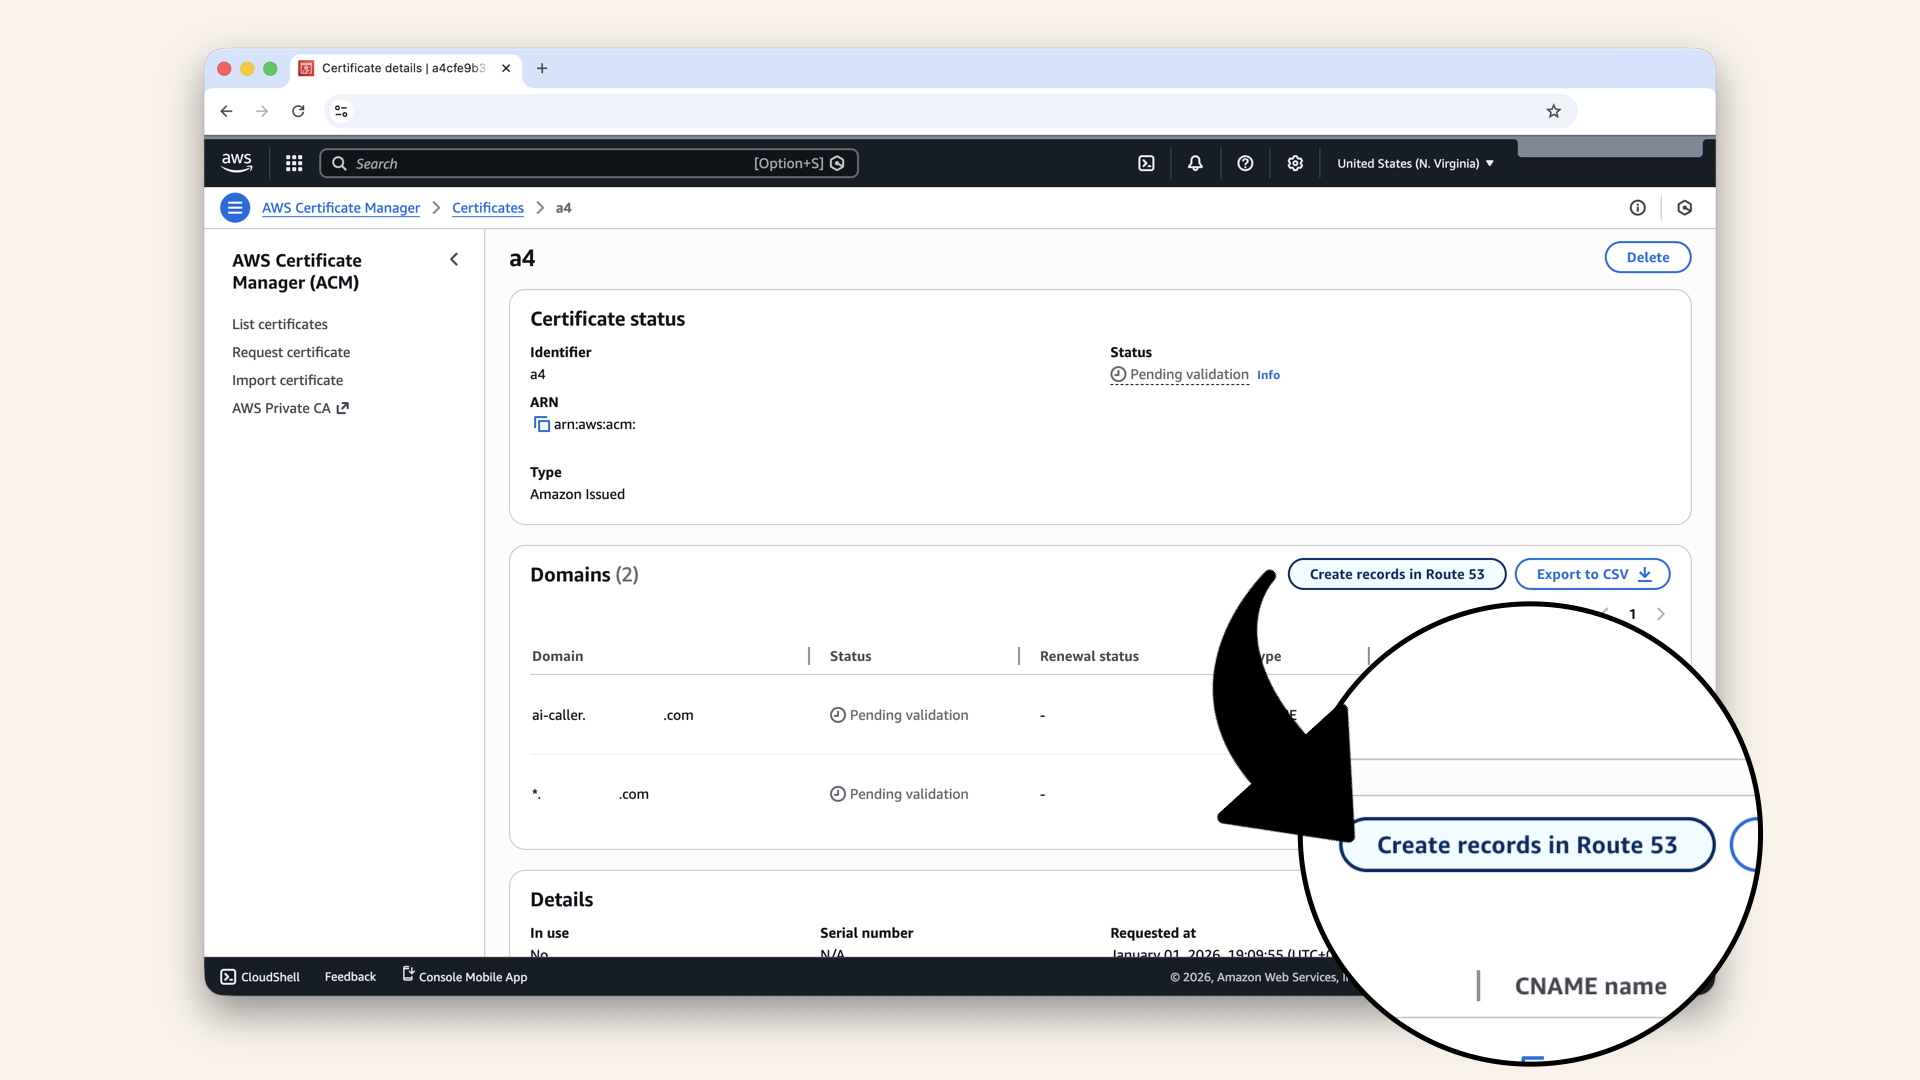Toggle the side navigation hamburger menu
Image resolution: width=1920 pixels, height=1080 pixels.
click(235, 208)
